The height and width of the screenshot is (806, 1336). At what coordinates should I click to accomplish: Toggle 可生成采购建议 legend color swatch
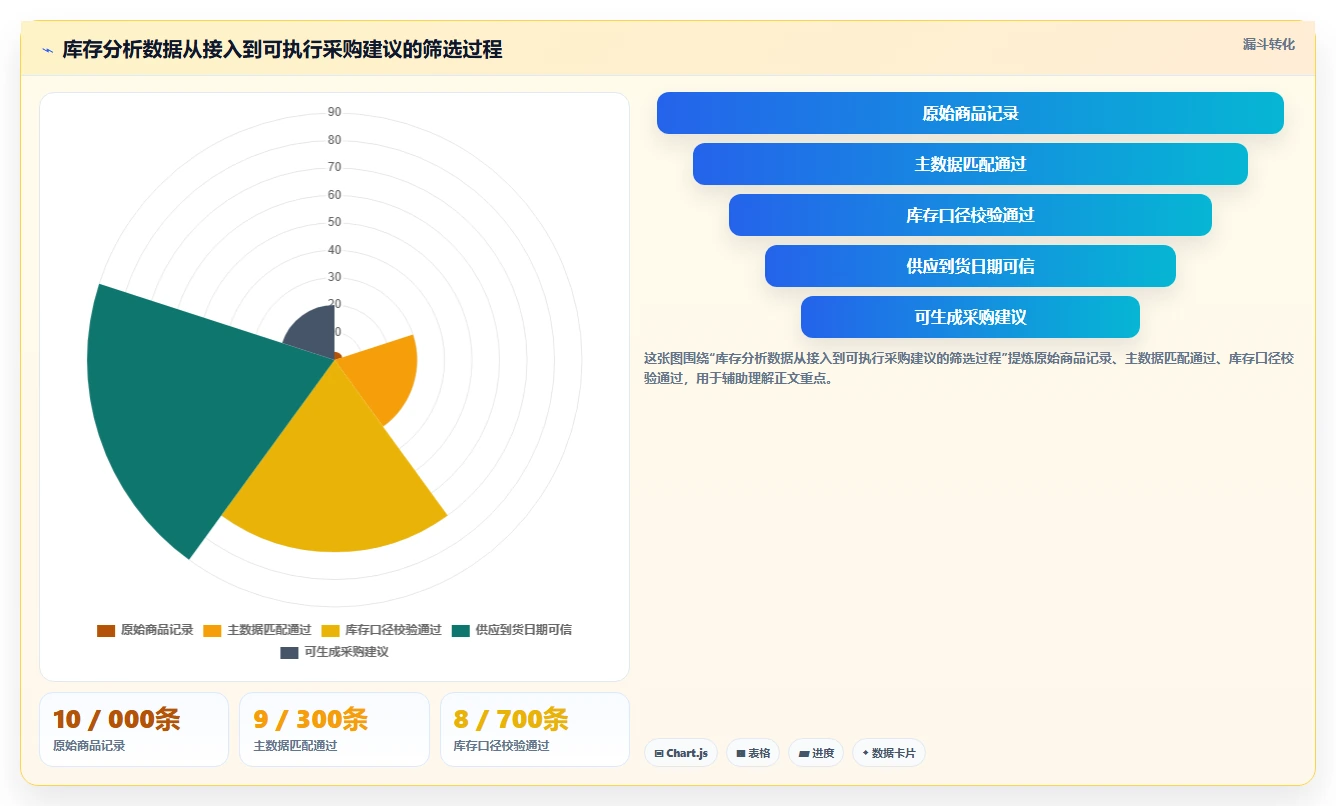pos(289,652)
